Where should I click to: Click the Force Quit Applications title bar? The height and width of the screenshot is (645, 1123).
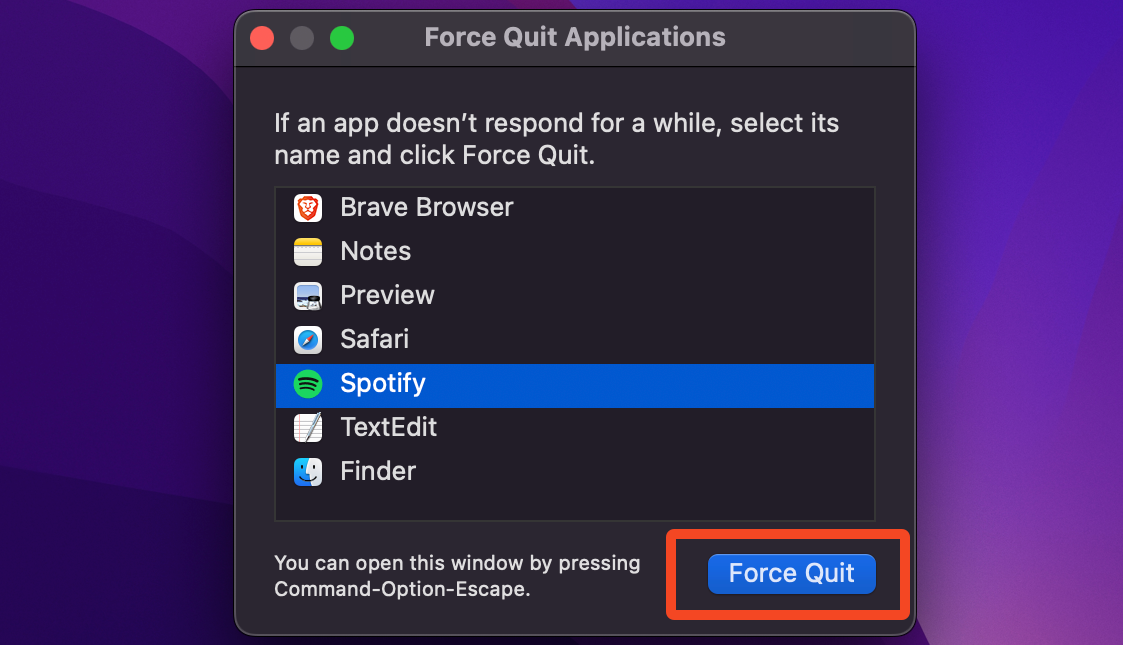coord(575,37)
